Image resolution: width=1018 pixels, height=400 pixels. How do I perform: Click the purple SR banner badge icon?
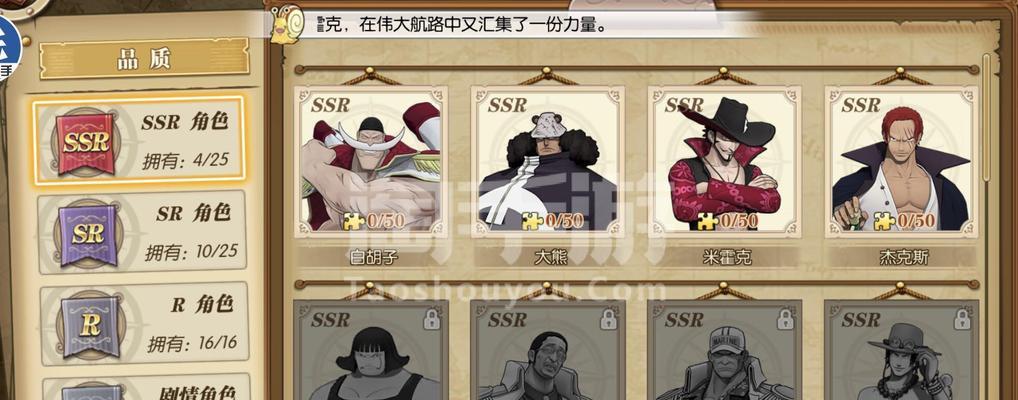pyautogui.click(x=88, y=234)
